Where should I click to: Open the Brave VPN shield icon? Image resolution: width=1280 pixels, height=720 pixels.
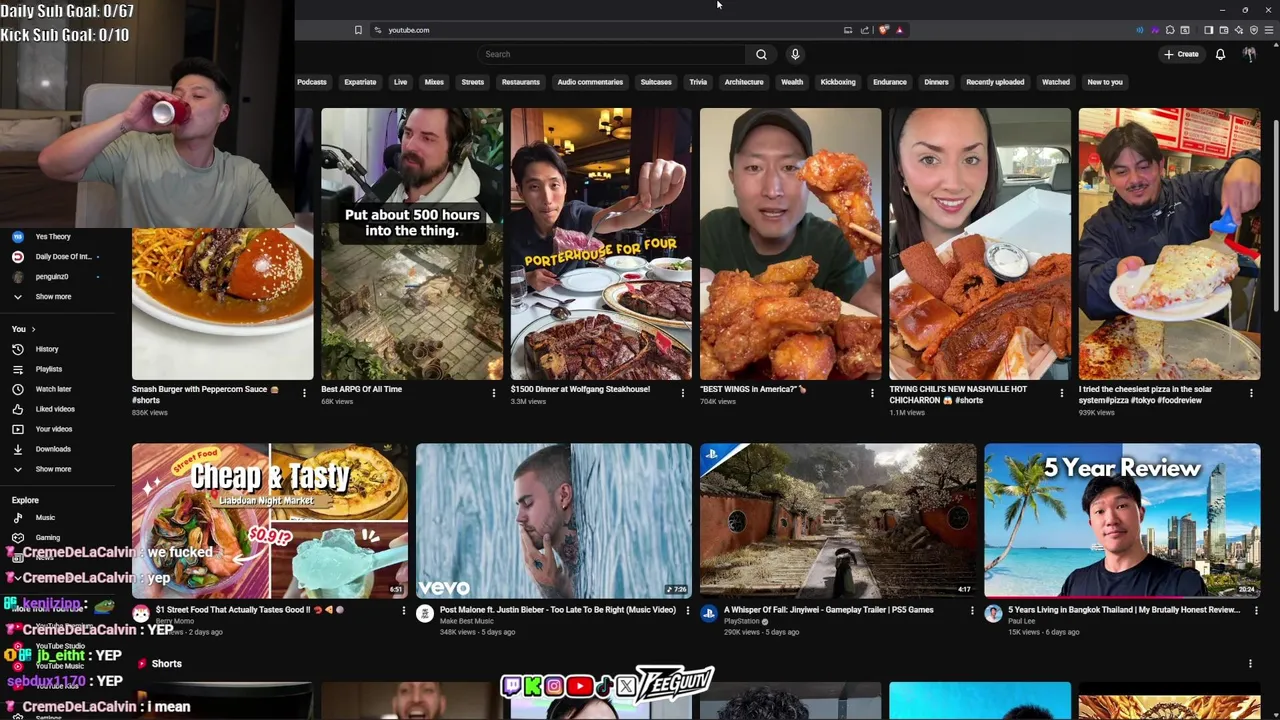tap(1253, 30)
